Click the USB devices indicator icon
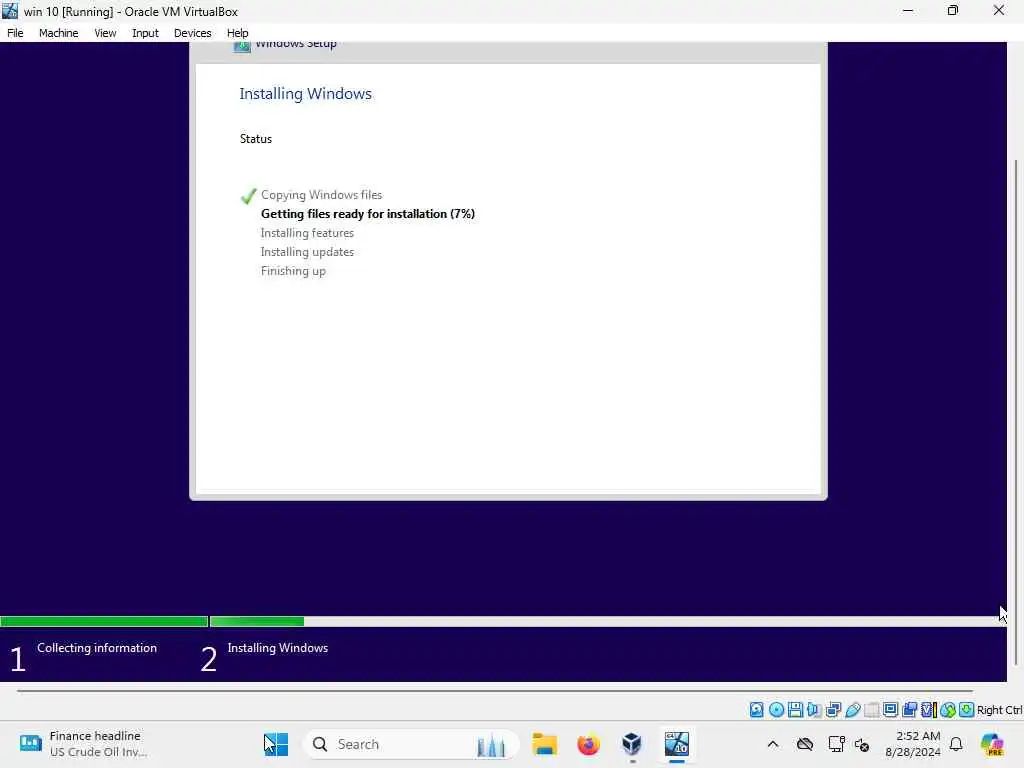The image size is (1024, 768). [x=852, y=709]
